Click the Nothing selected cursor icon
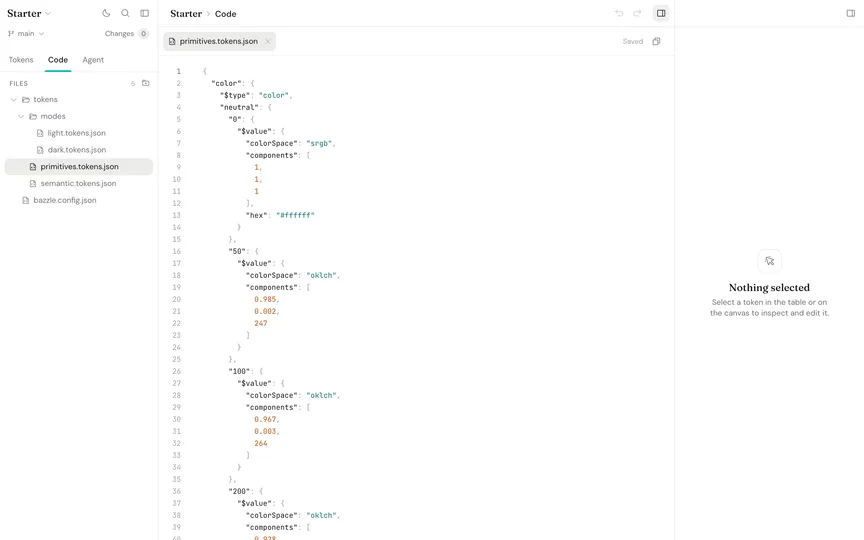 point(769,261)
